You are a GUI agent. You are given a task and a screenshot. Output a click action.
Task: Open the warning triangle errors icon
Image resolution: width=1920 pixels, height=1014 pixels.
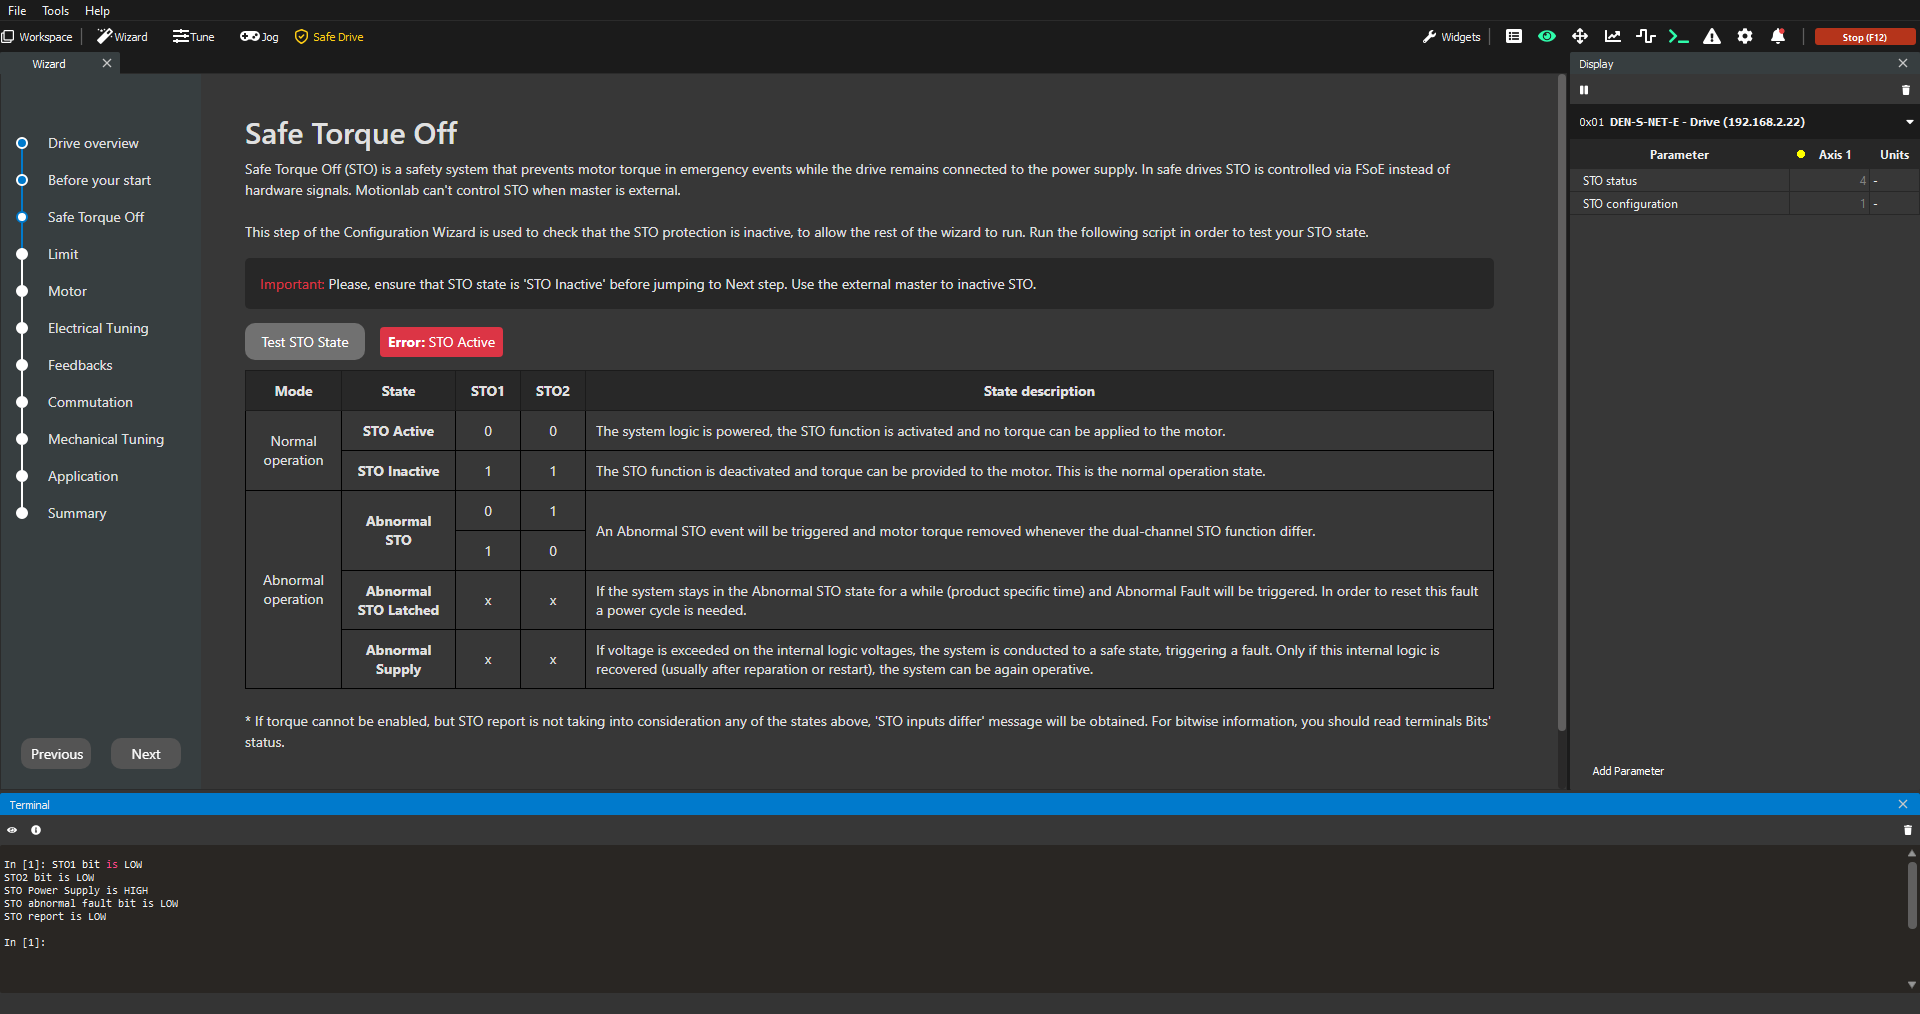pyautogui.click(x=1712, y=37)
